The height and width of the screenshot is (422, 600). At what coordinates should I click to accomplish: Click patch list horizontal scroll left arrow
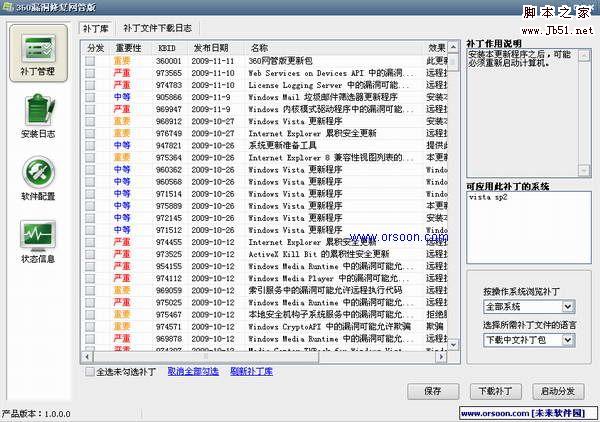click(87, 357)
